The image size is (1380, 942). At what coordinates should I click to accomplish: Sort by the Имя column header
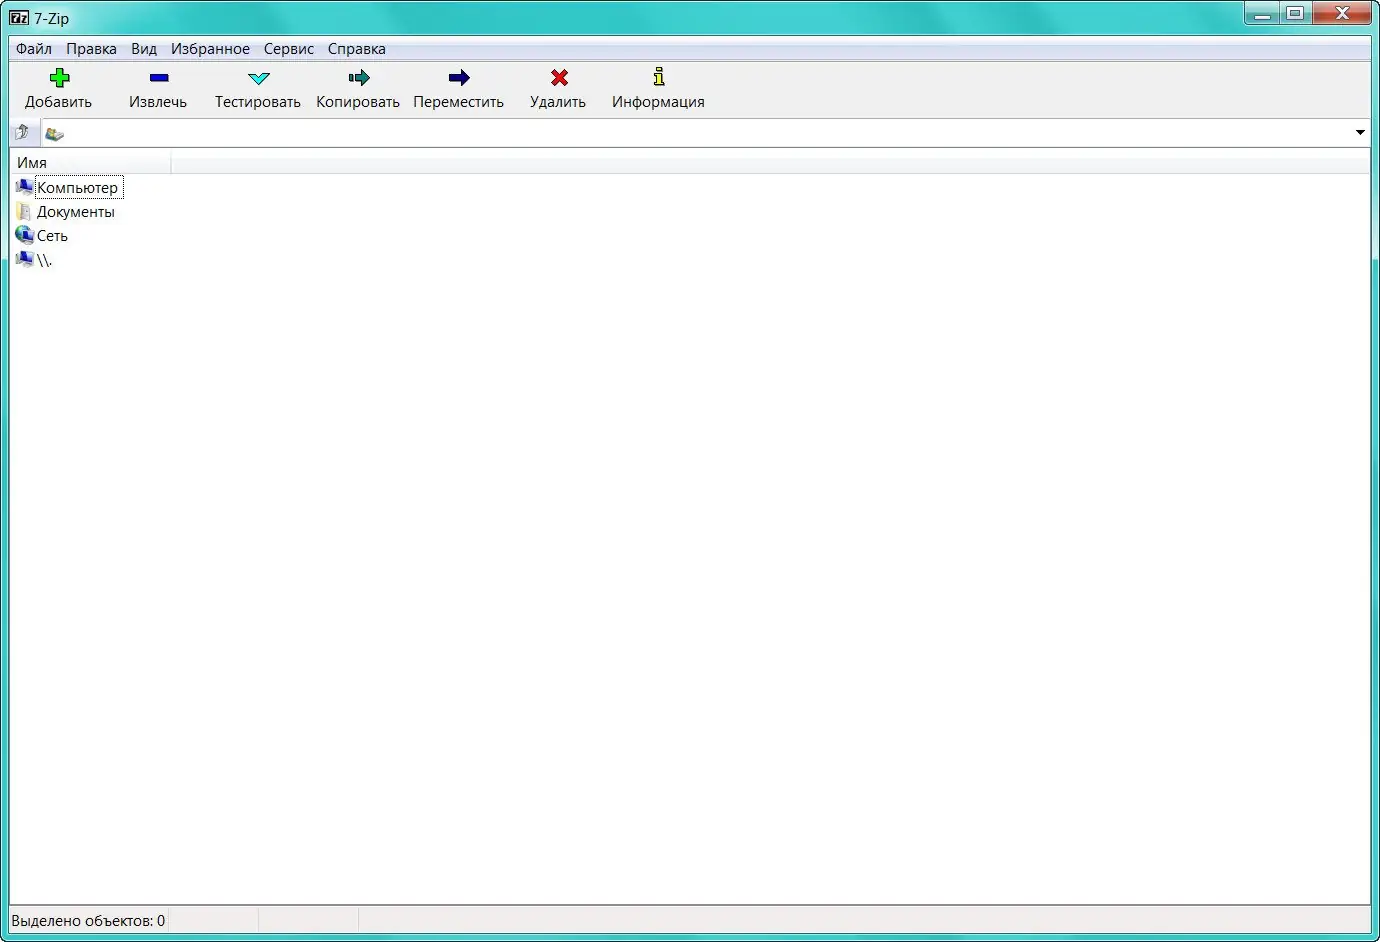point(90,162)
